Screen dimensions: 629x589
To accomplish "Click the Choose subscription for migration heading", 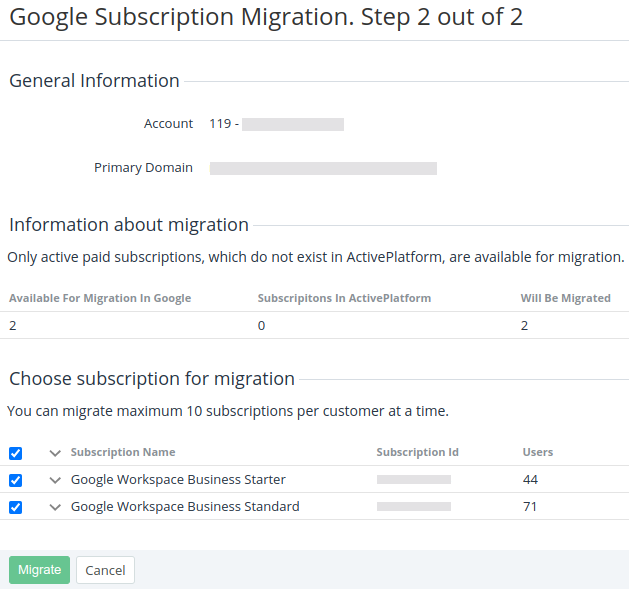I will click(x=152, y=379).
